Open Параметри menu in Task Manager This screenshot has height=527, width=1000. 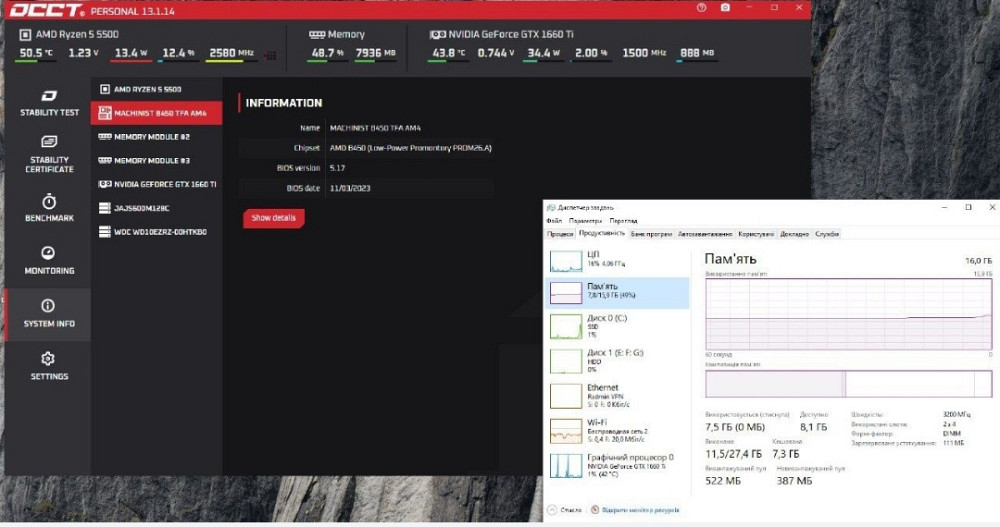[x=585, y=221]
